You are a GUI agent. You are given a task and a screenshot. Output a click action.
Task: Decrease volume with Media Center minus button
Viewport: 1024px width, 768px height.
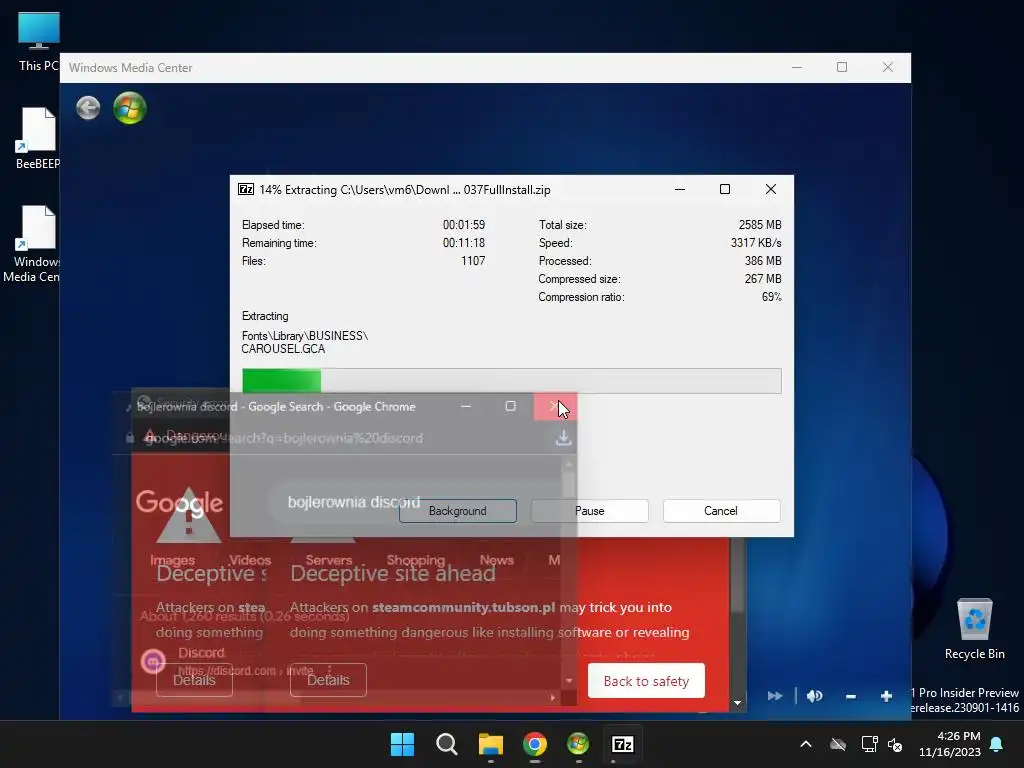click(850, 697)
